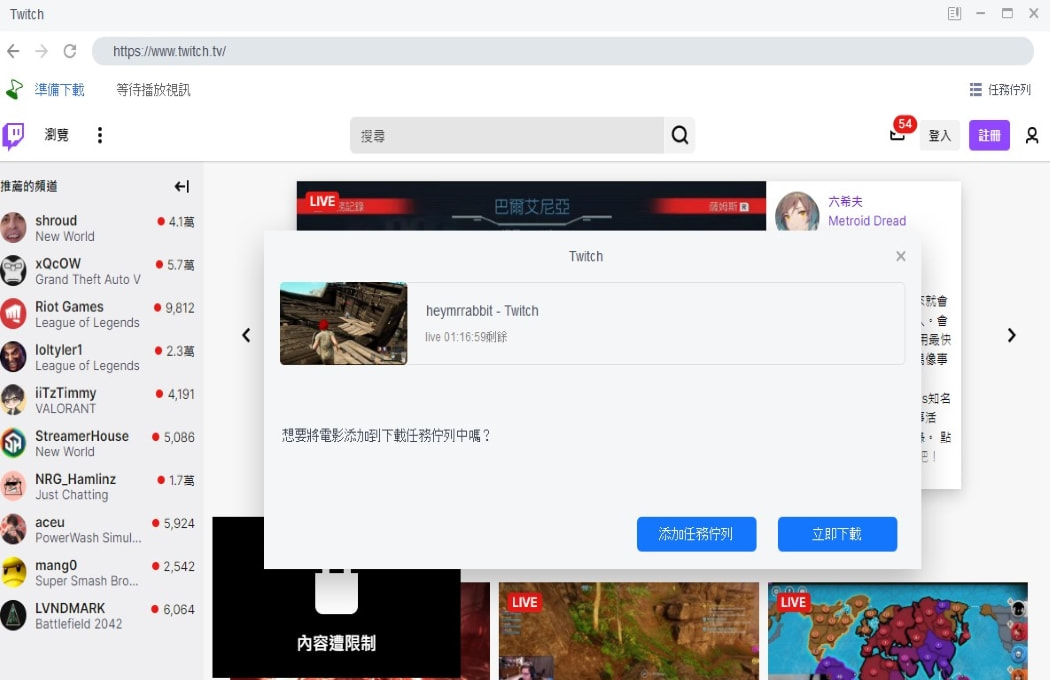
Task: Minimize the Twitch window
Action: [x=980, y=13]
